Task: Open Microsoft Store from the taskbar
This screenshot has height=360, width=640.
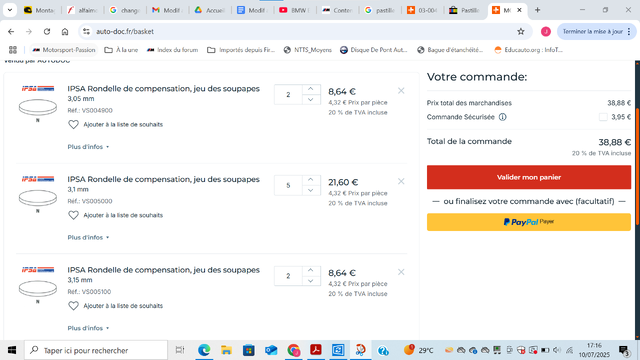Action: pyautogui.click(x=249, y=350)
